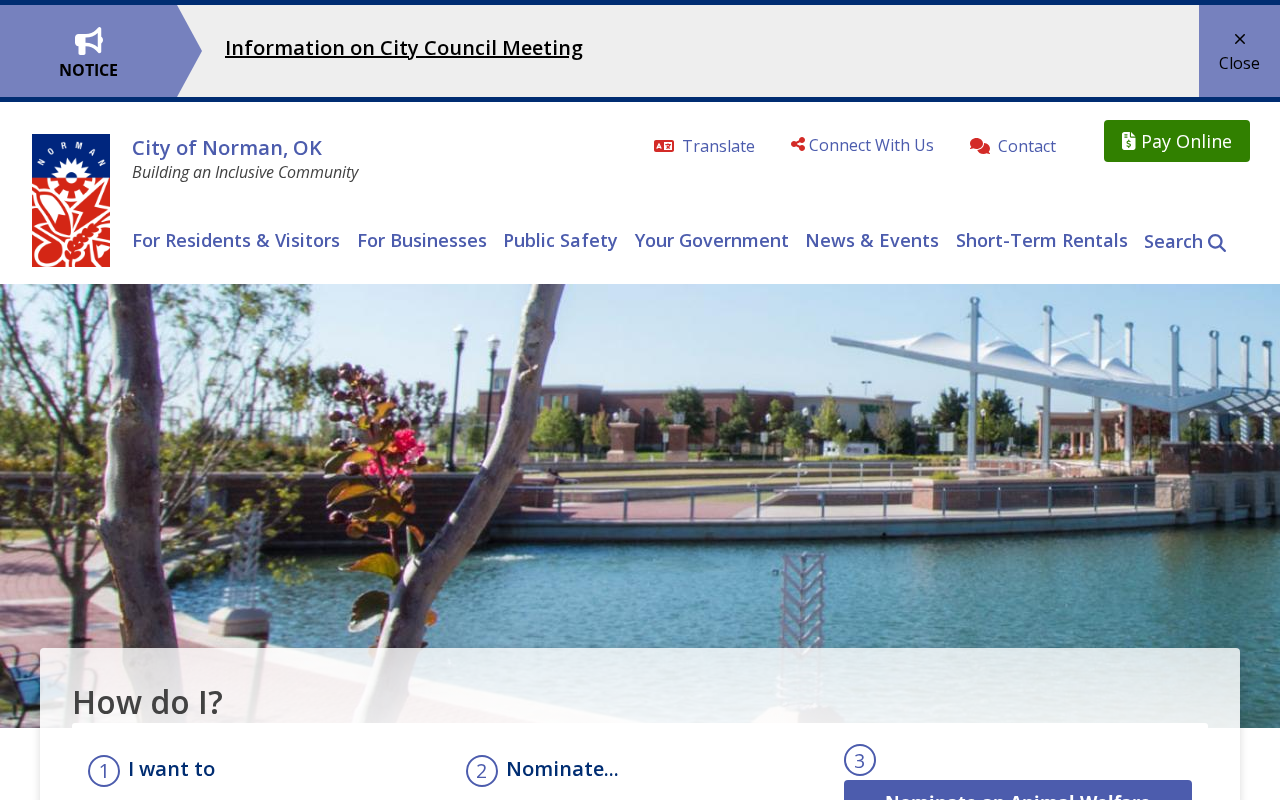Go to Short-Term Rentals page
1280x800 pixels.
(1041, 240)
